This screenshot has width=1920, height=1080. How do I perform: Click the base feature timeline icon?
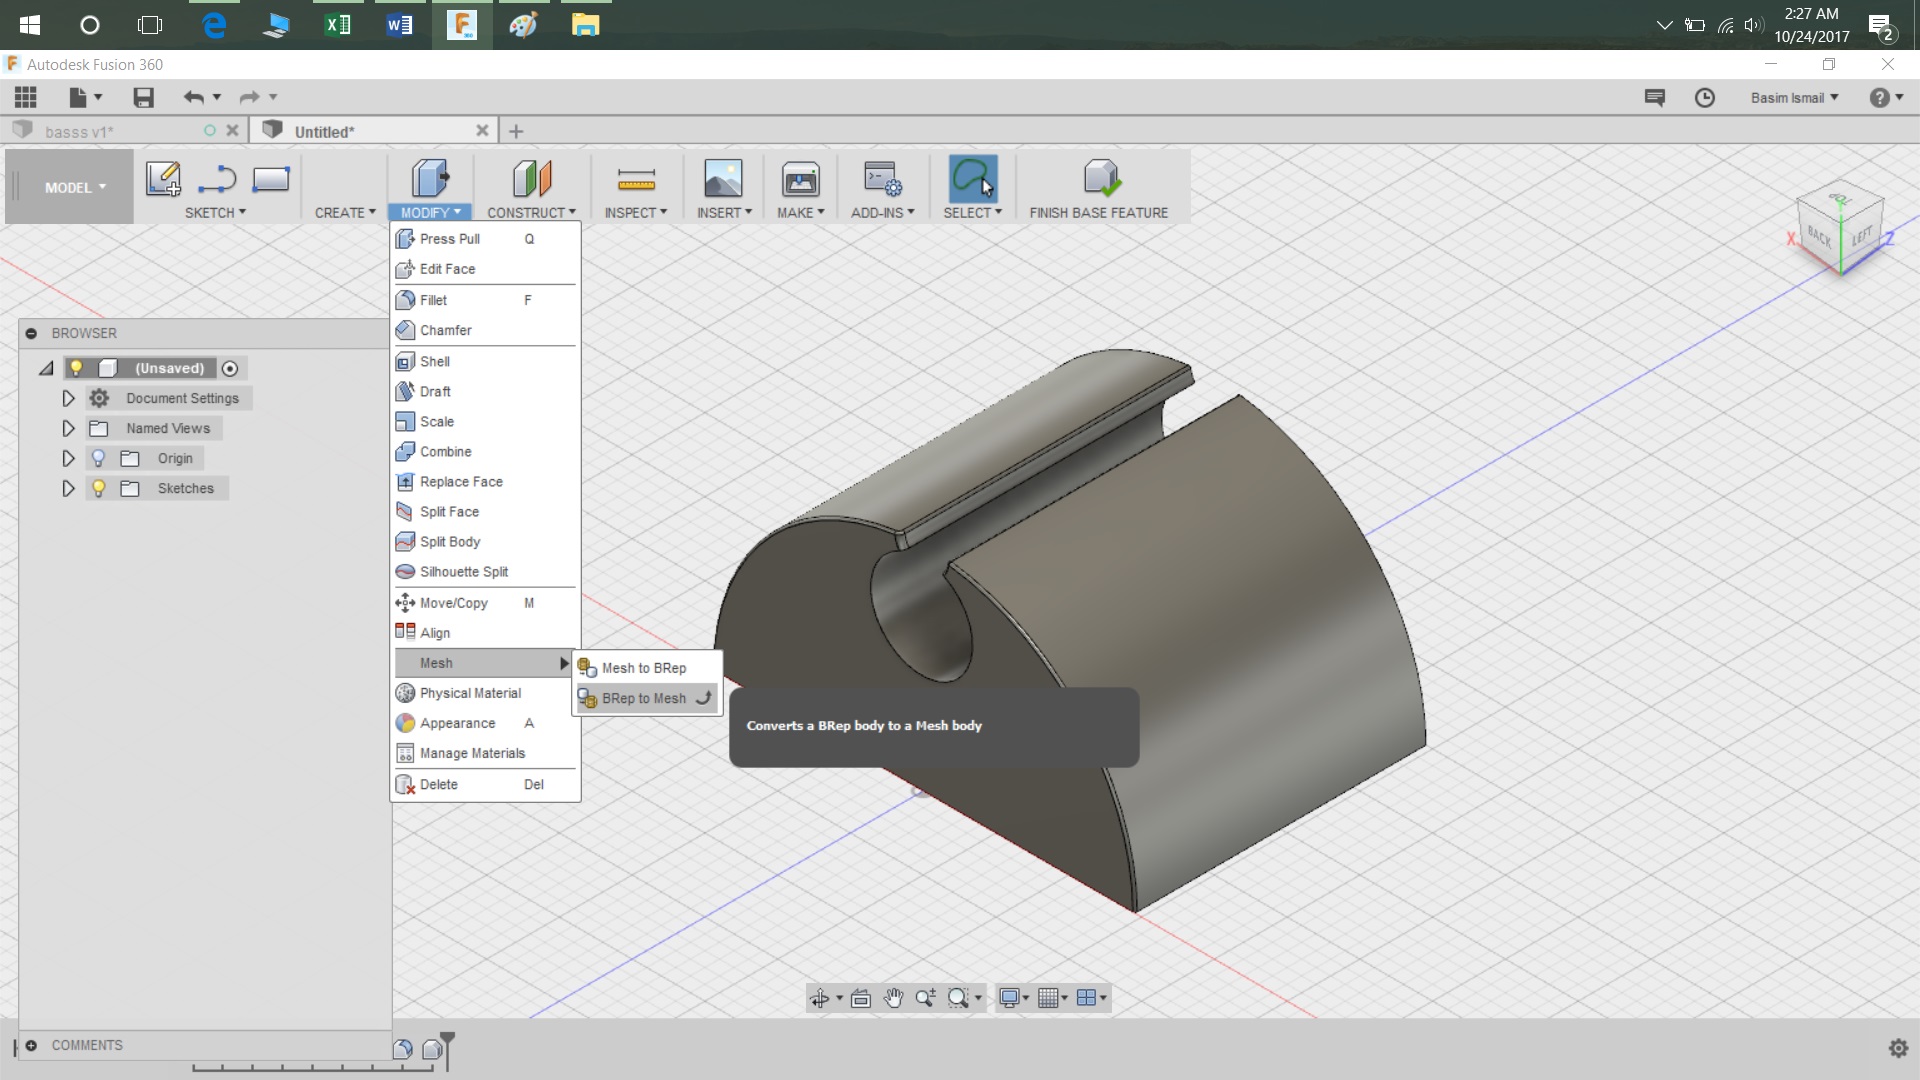click(432, 1049)
